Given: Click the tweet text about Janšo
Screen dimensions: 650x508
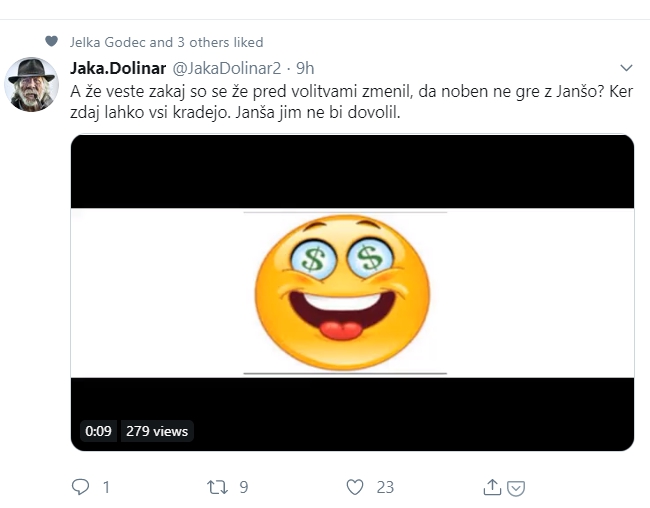Looking at the screenshot, I should coord(352,102).
